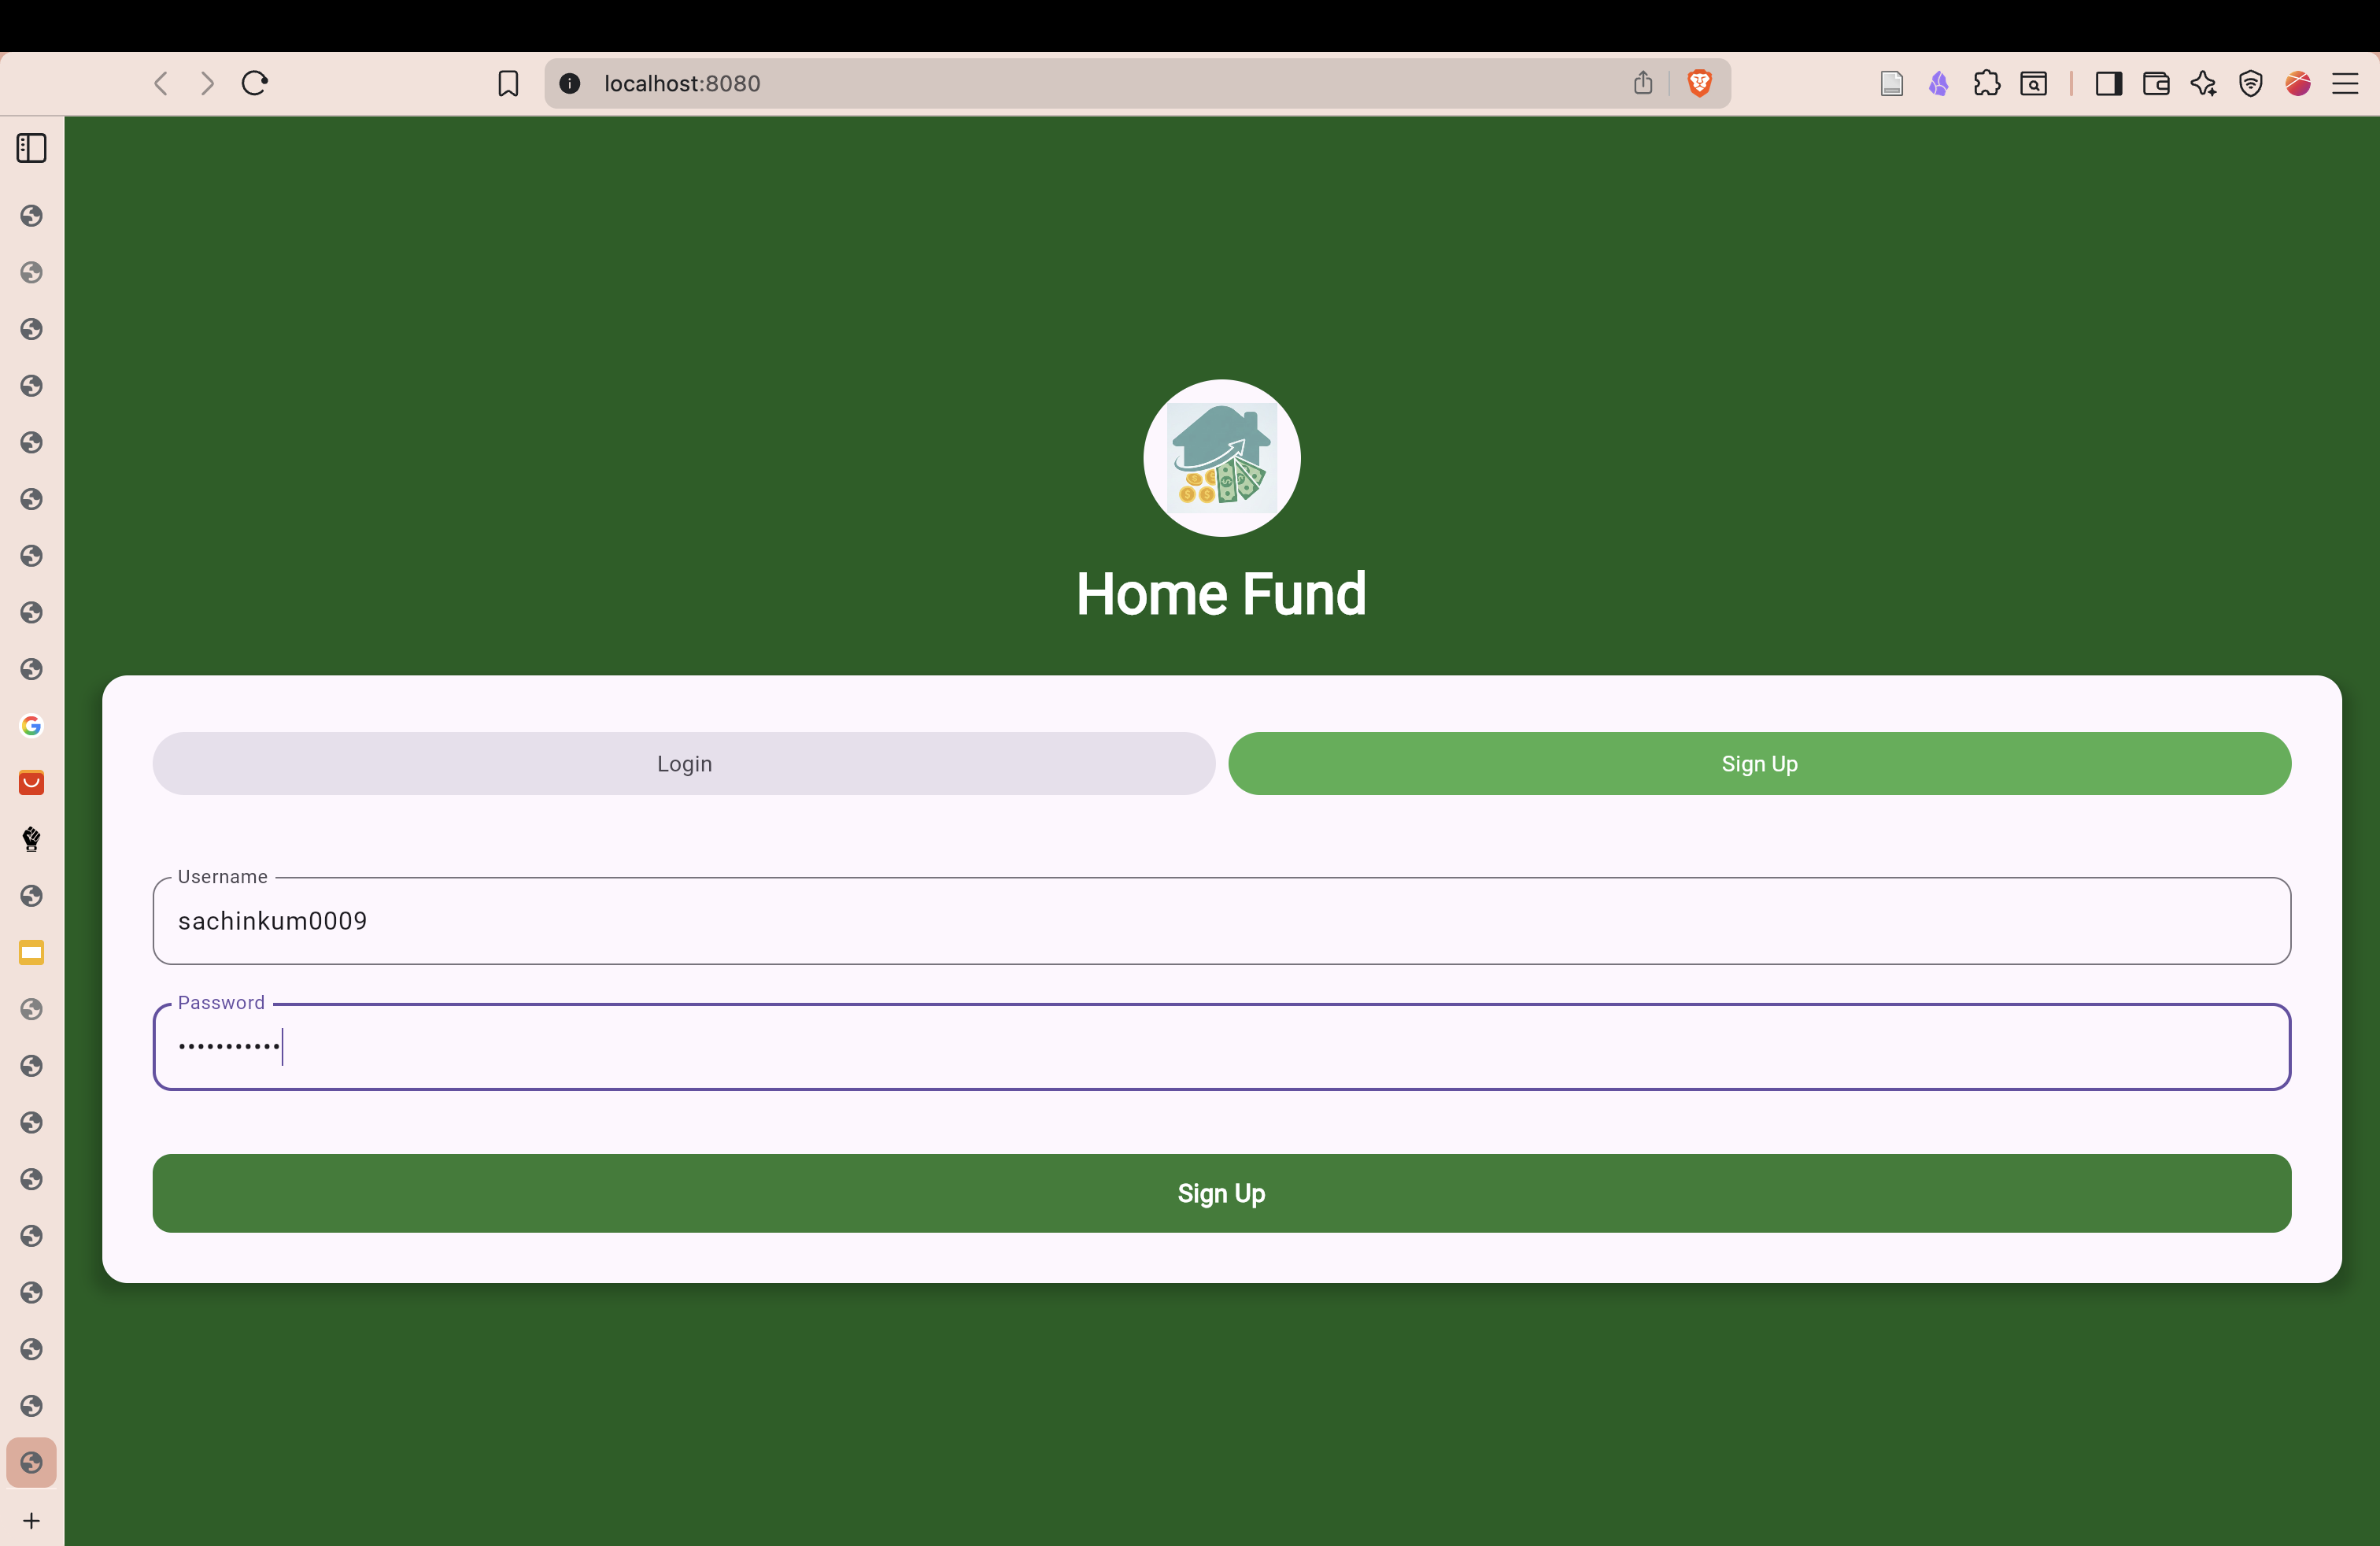Open the hamburger main menu
The height and width of the screenshot is (1546, 2380).
coord(2345,83)
